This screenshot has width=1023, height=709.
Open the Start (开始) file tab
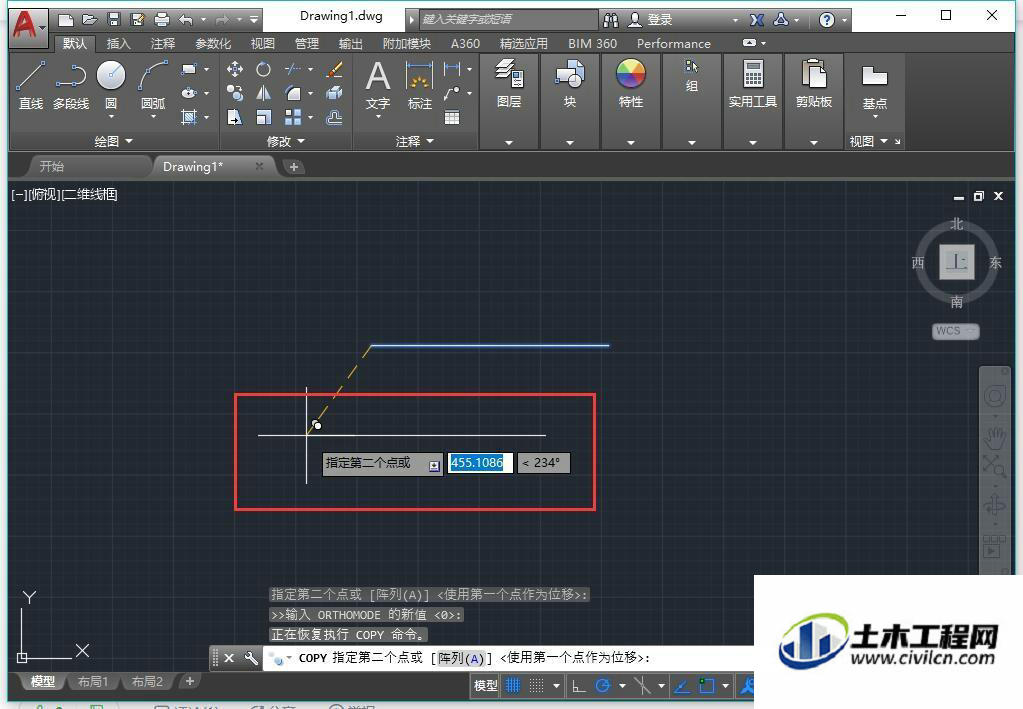click(x=52, y=166)
